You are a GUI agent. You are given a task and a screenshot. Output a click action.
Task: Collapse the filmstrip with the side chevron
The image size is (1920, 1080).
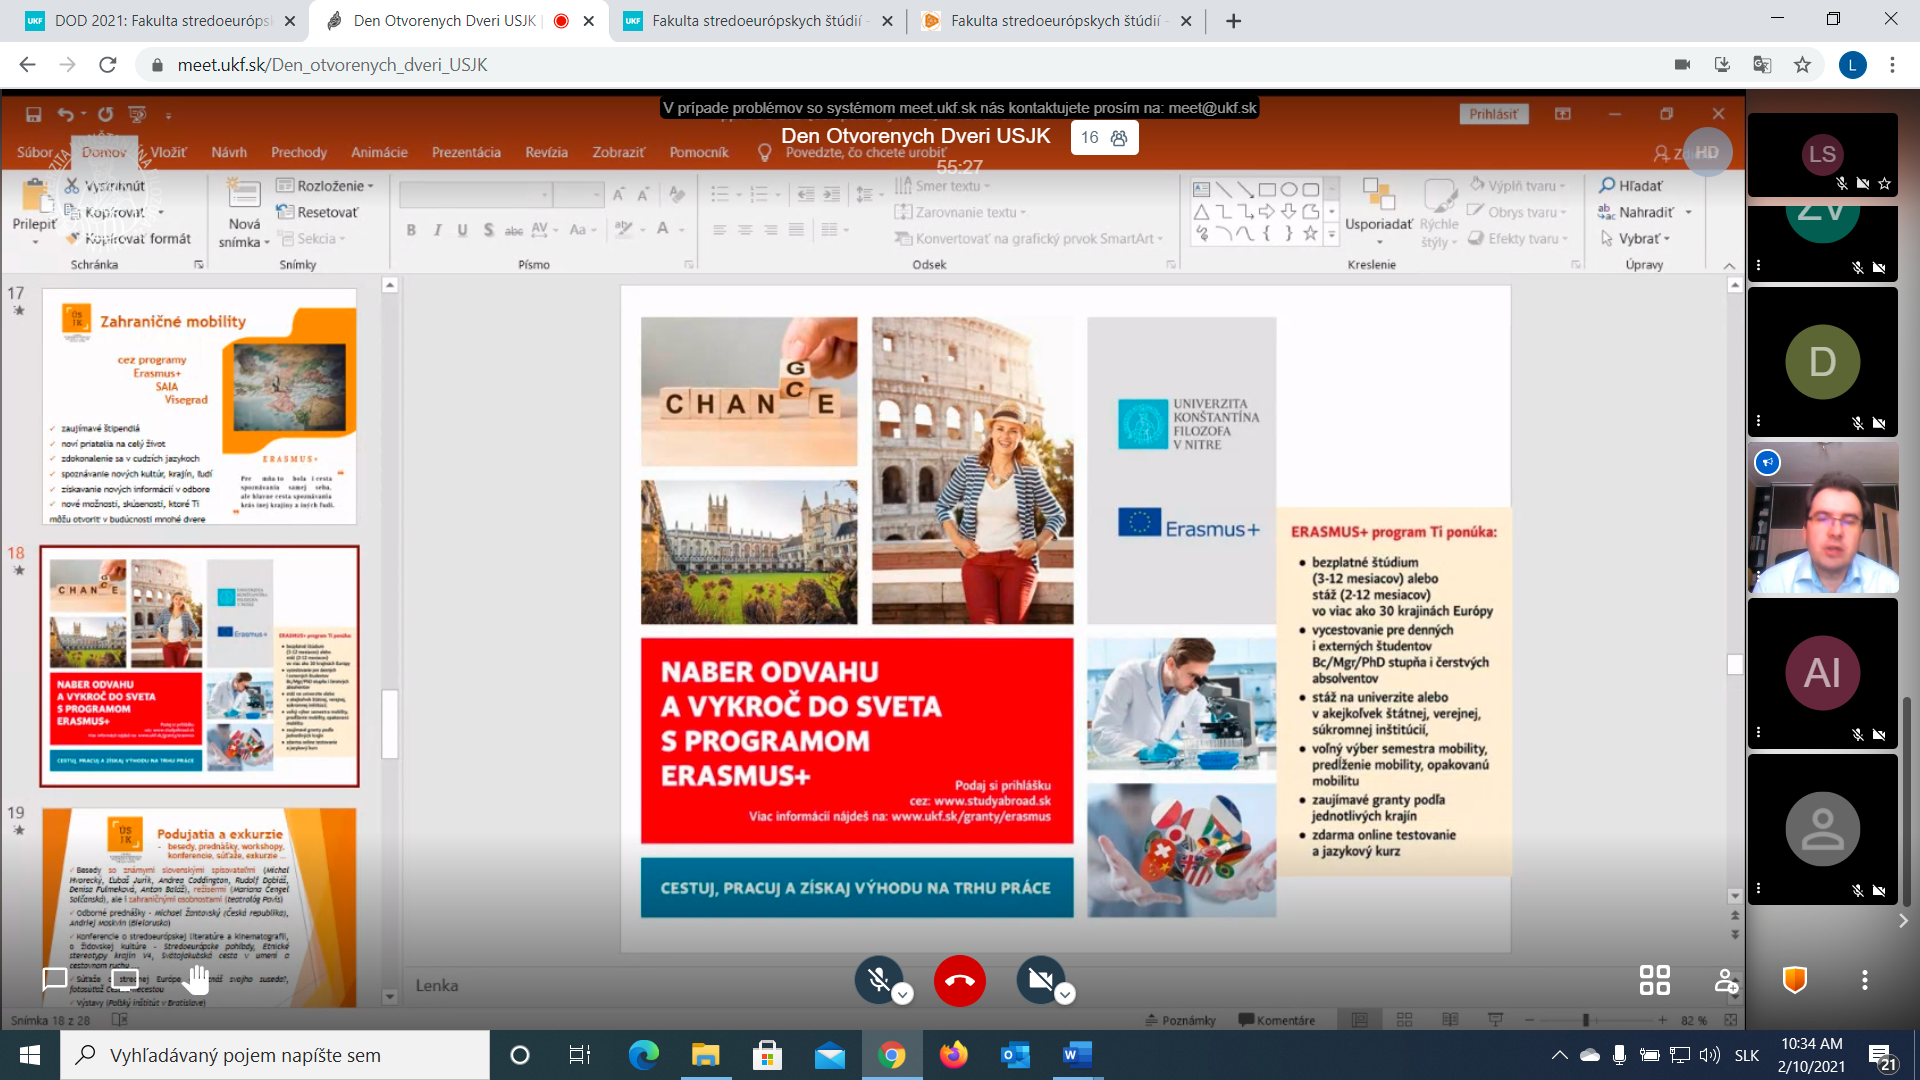pos(1903,921)
